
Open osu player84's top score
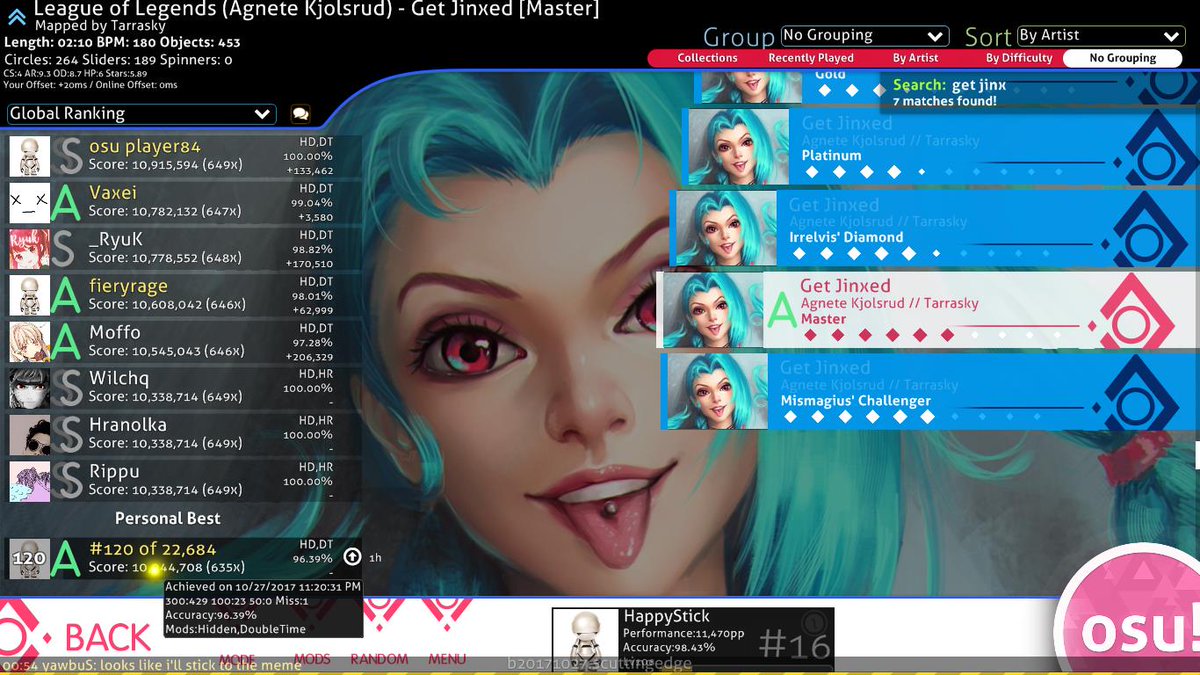tap(185, 157)
